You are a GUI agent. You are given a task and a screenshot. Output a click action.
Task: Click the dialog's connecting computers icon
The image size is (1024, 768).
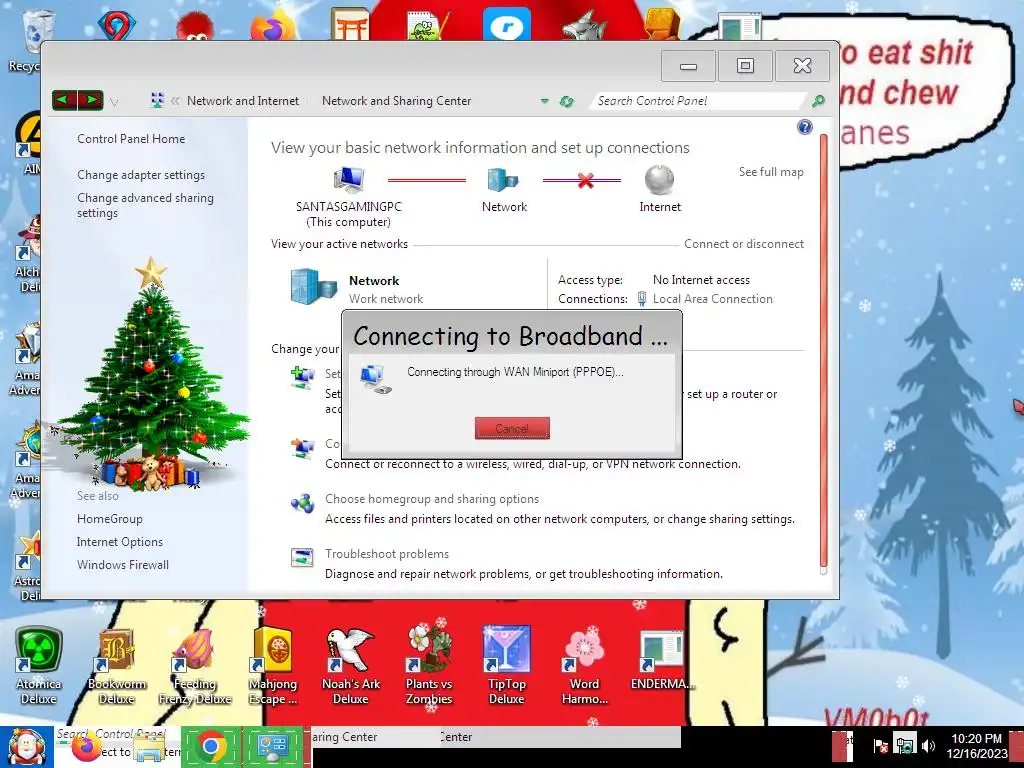click(376, 379)
